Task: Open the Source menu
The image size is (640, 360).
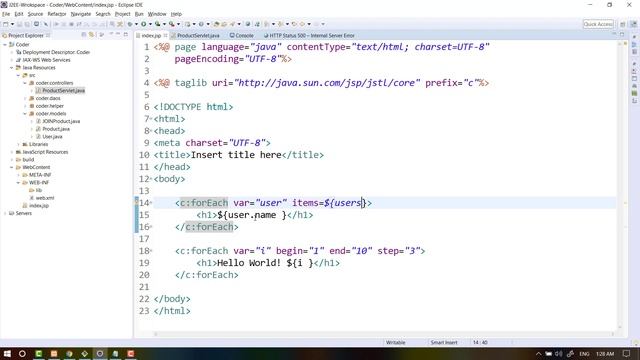Action: coord(35,14)
